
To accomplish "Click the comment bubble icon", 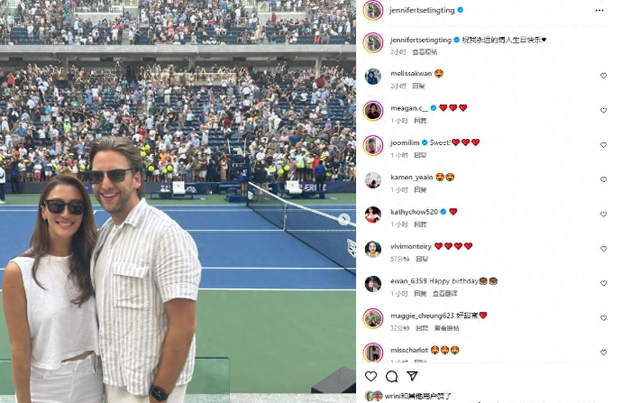I will click(392, 376).
